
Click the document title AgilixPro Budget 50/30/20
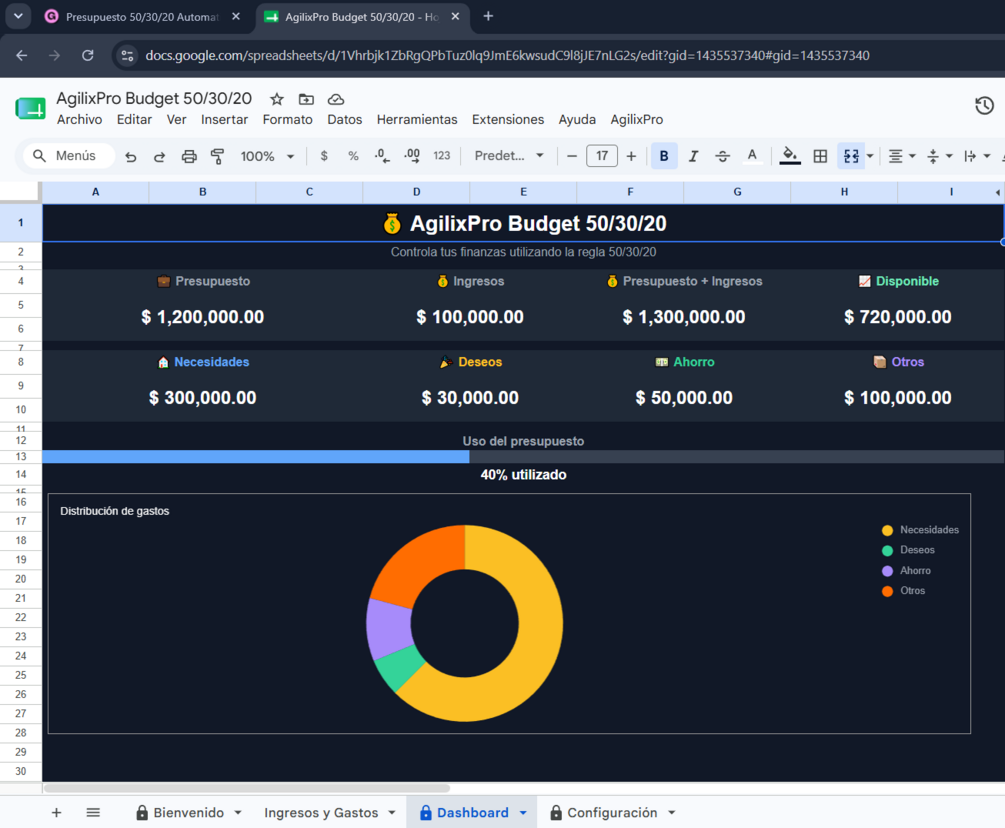click(x=154, y=98)
